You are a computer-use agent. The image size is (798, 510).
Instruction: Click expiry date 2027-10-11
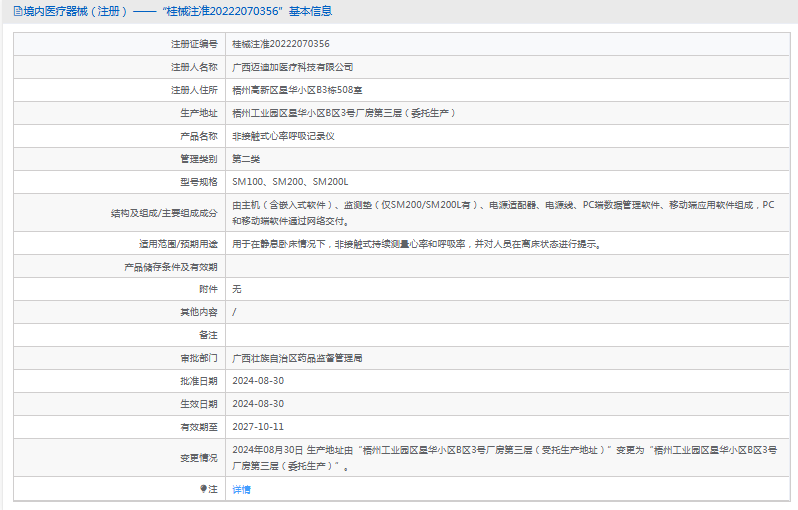point(258,427)
